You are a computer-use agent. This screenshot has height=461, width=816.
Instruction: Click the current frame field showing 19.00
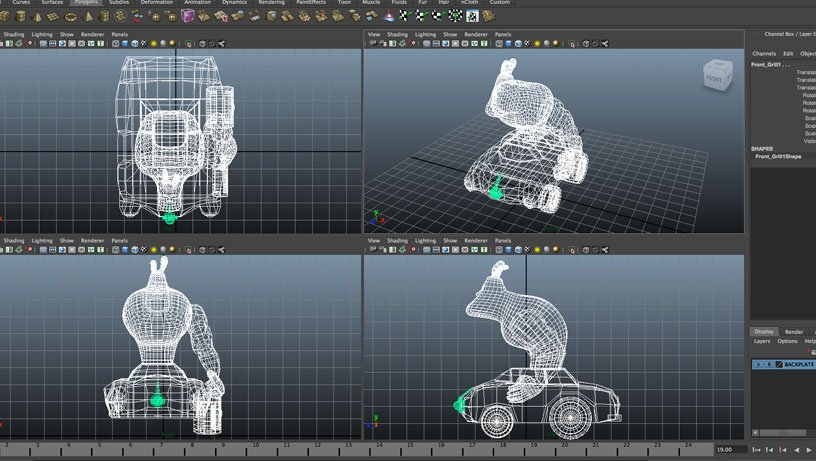click(730, 450)
